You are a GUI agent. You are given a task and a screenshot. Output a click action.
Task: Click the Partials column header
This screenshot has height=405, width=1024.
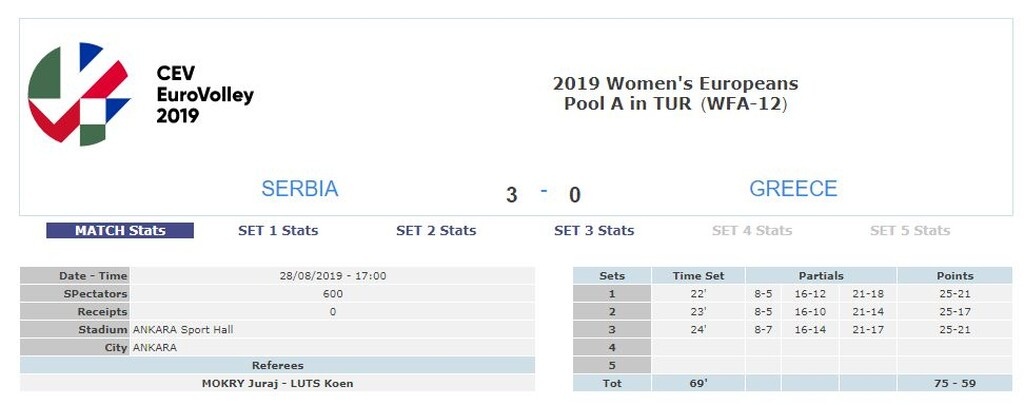[x=821, y=276]
